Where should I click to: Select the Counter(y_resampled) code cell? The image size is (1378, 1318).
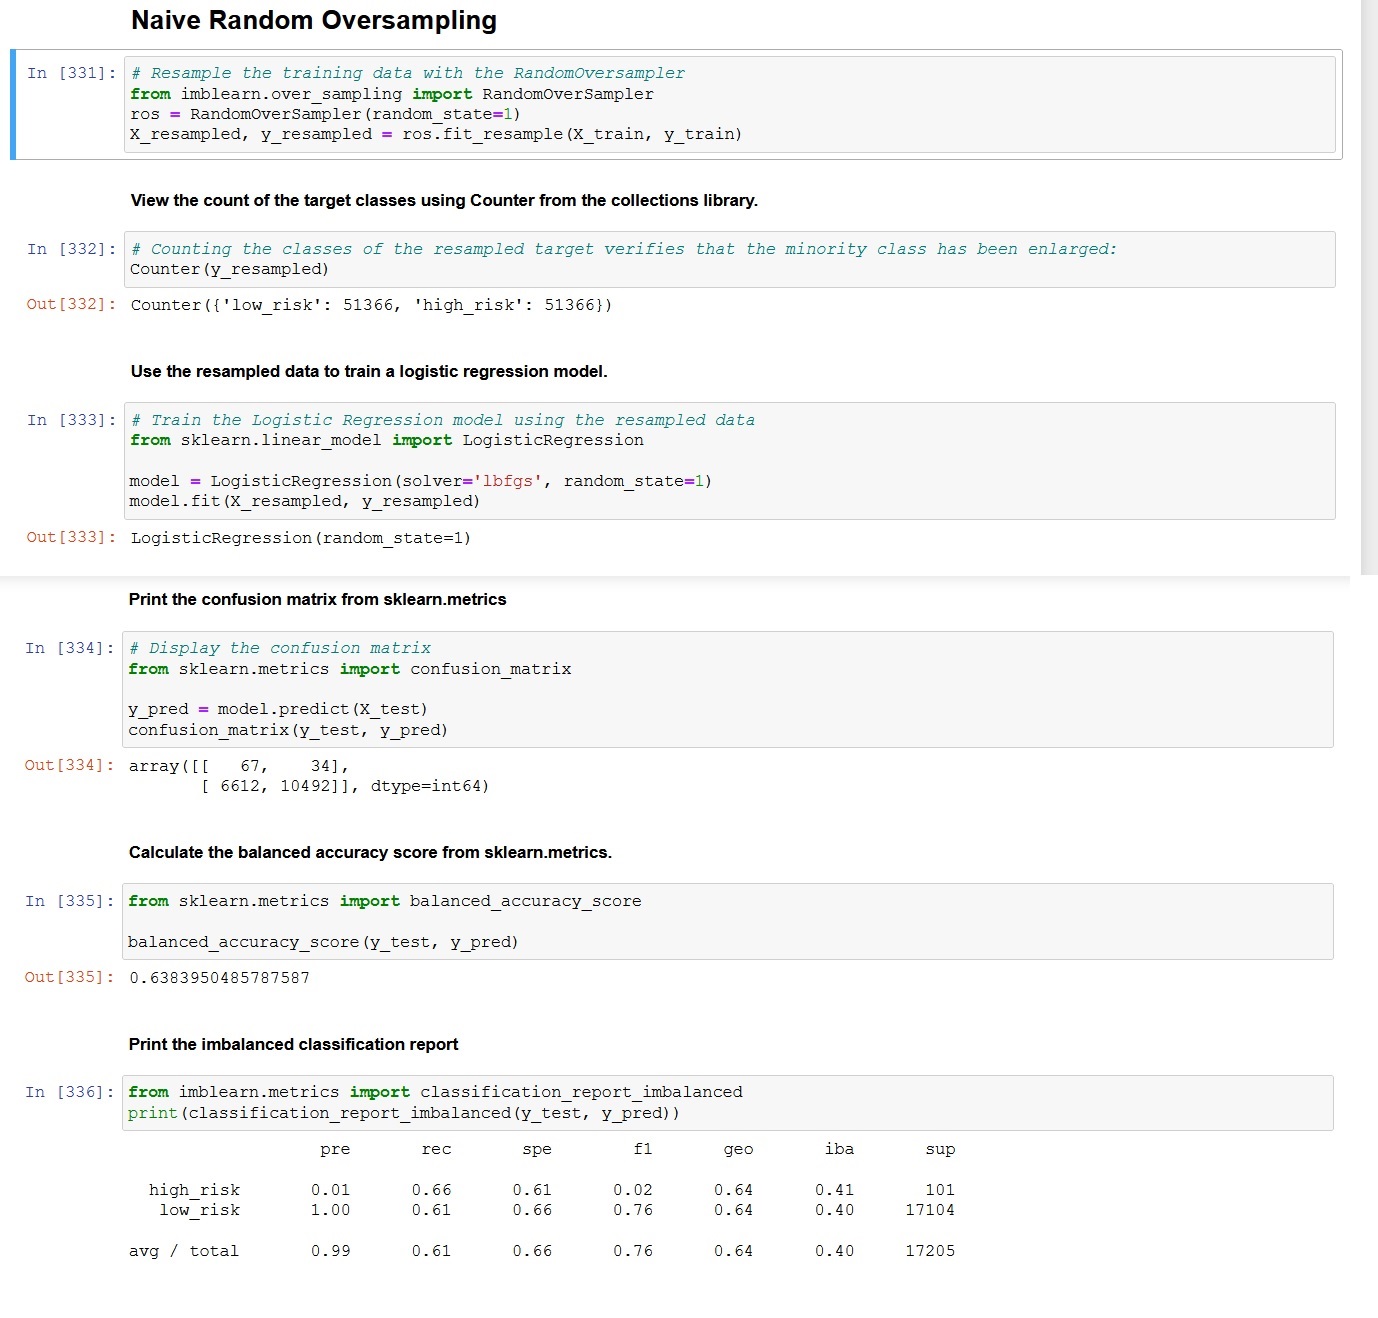tap(700, 259)
